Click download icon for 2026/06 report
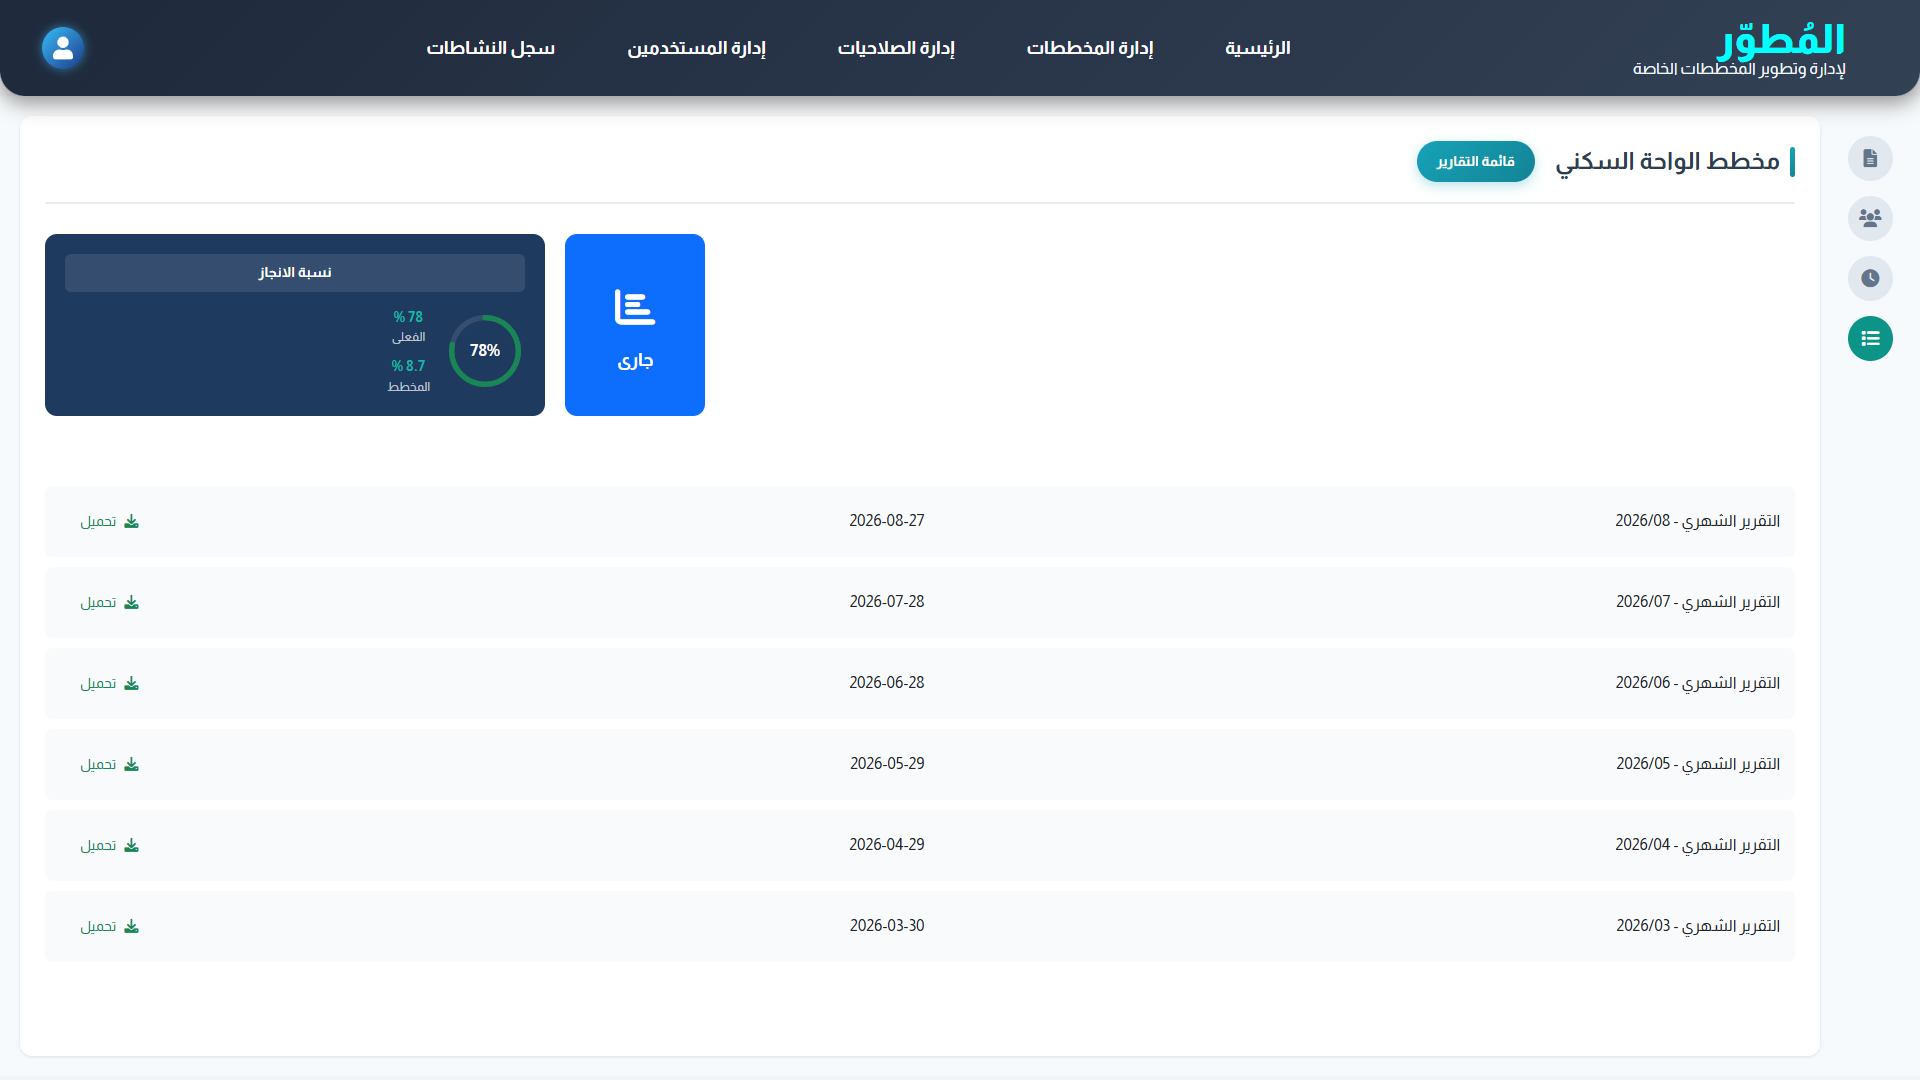Screen dimensions: 1920x1080 (131, 683)
